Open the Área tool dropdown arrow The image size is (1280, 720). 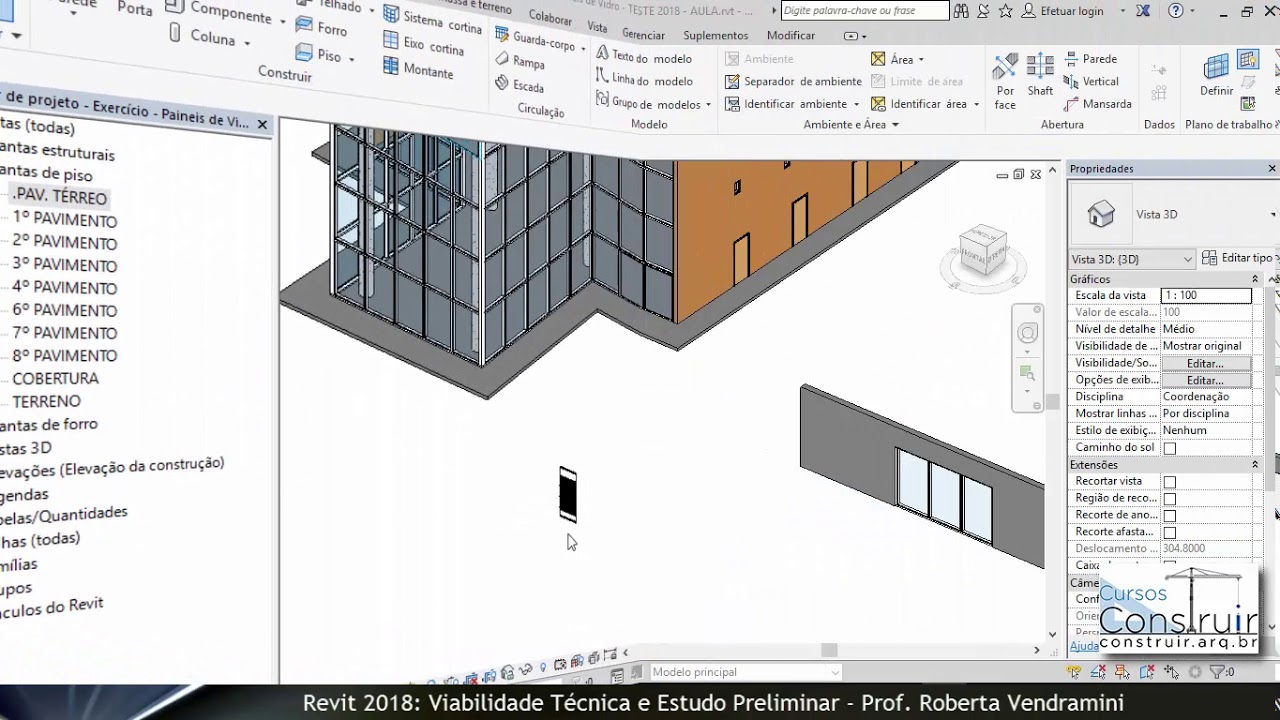click(921, 60)
